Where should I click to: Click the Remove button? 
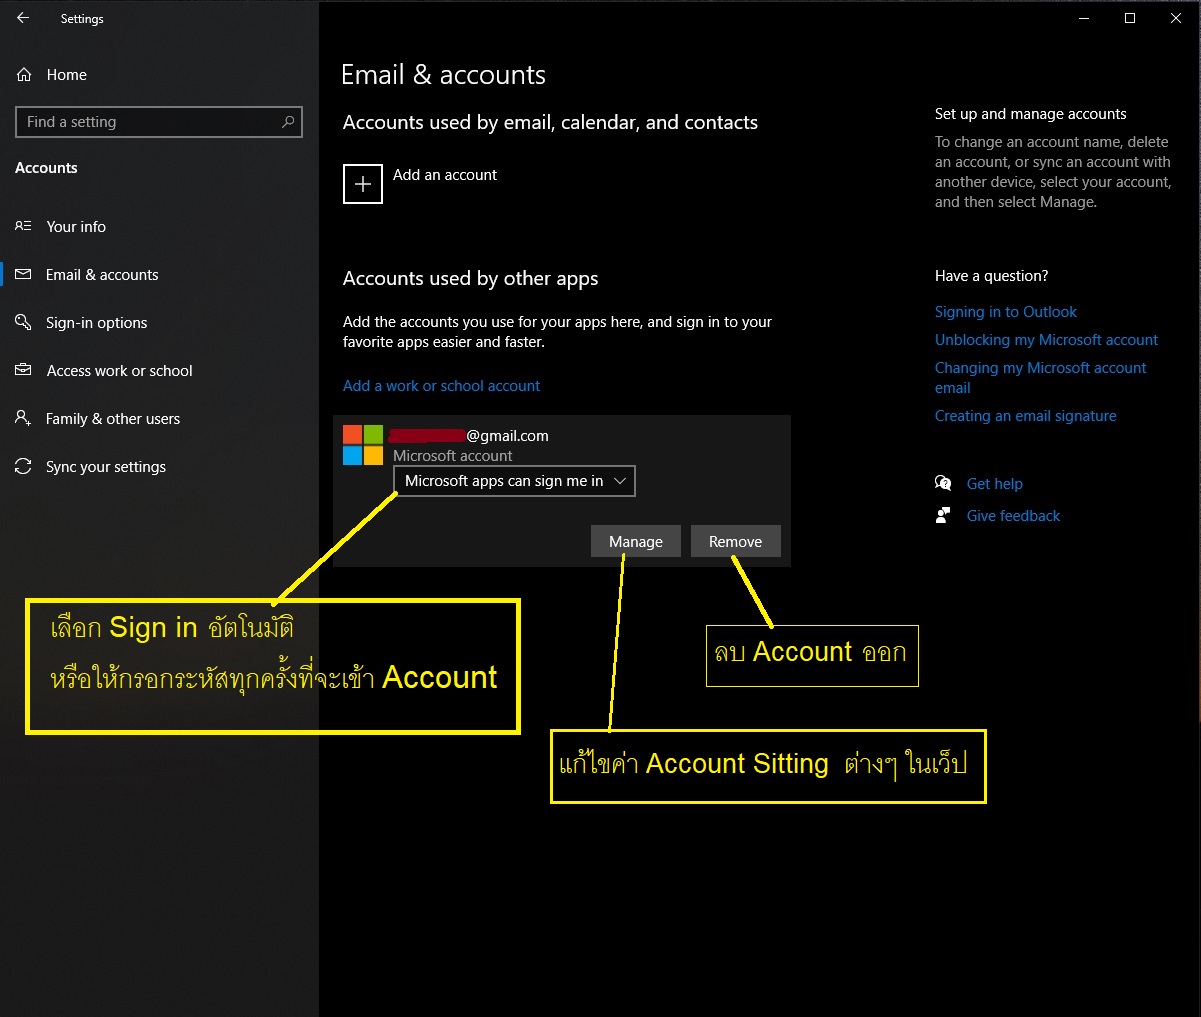pos(735,541)
